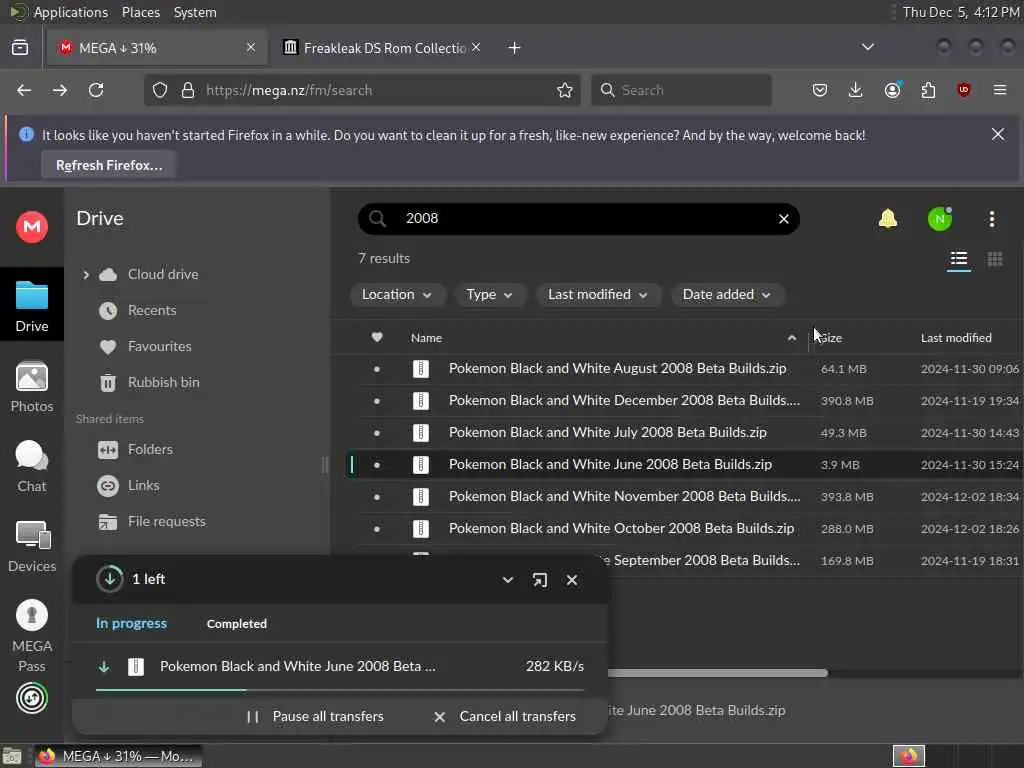This screenshot has height=768, width=1024.
Task: Cancel all transfers
Action: coord(505,716)
